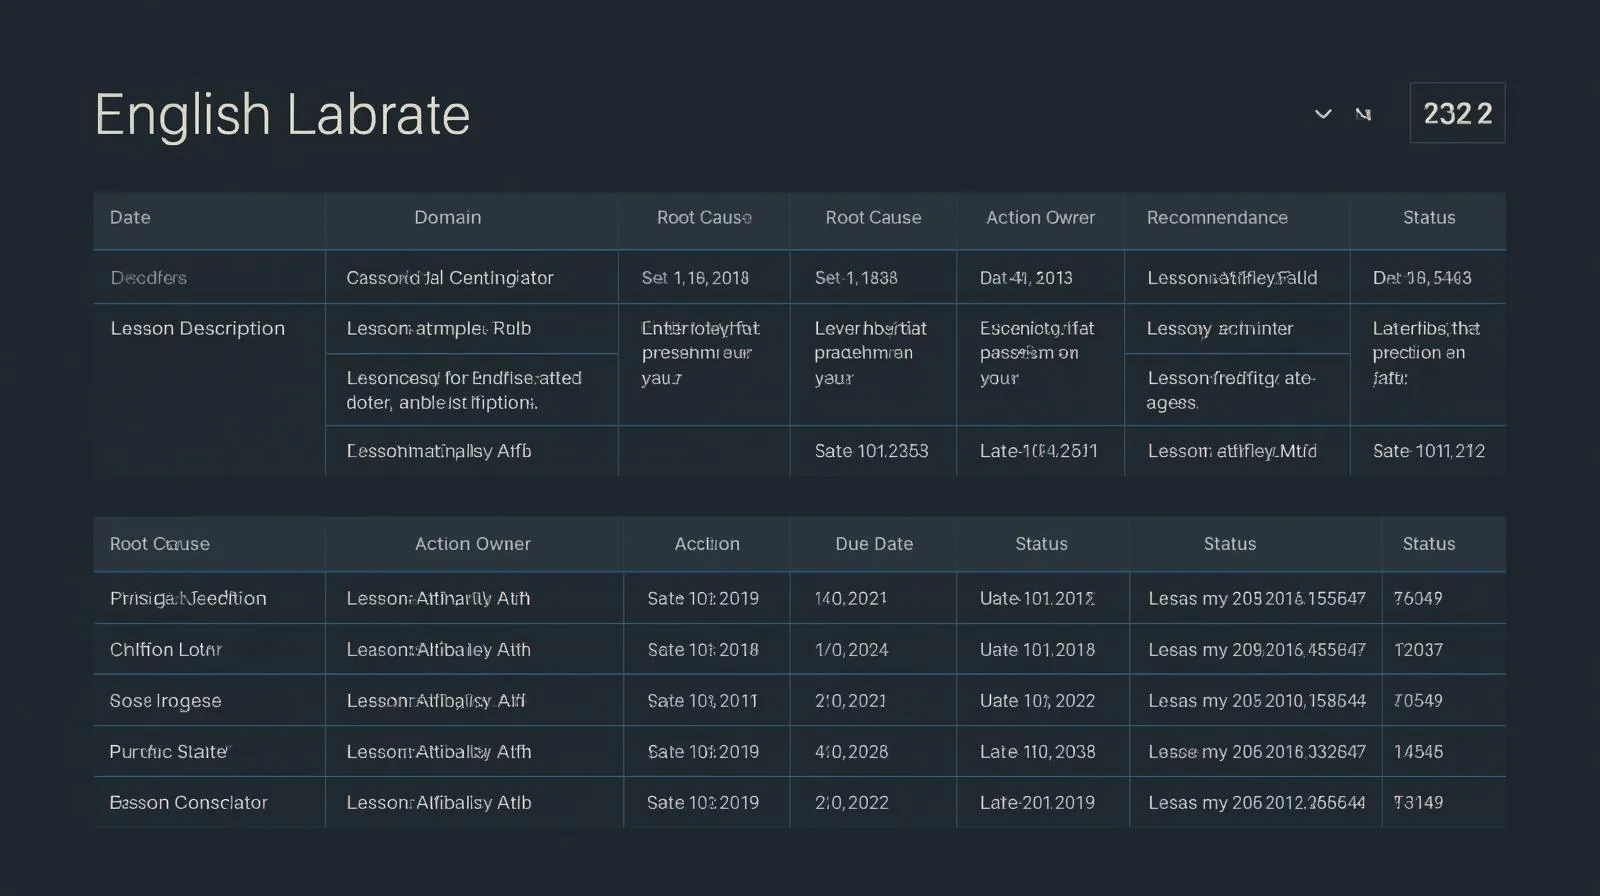This screenshot has width=1600, height=896.
Task: Select the Purcfic Slaite row
Action: click(169, 752)
